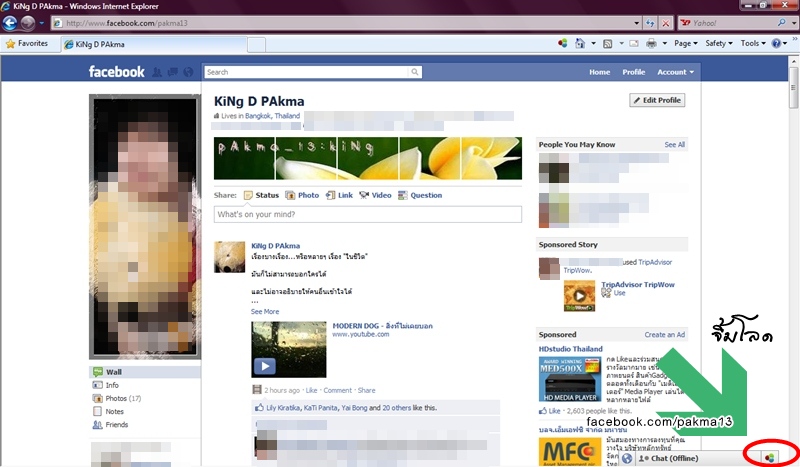
Task: Expand the Home button dropdown arrow
Action: pyautogui.click(x=593, y=43)
